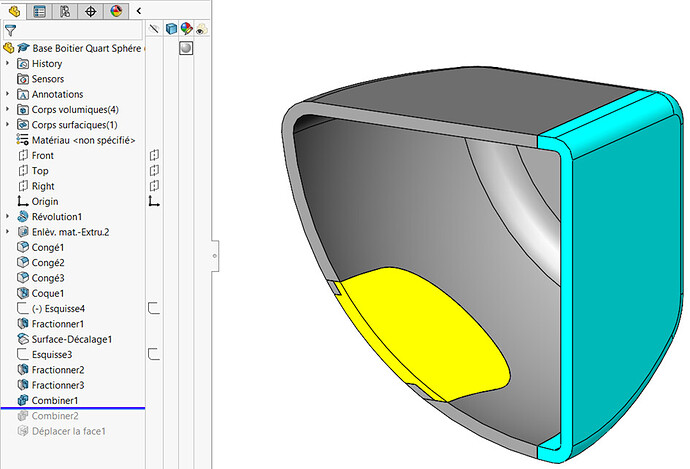
Task: Click the part appearance sphere swatch
Action: [x=185, y=48]
